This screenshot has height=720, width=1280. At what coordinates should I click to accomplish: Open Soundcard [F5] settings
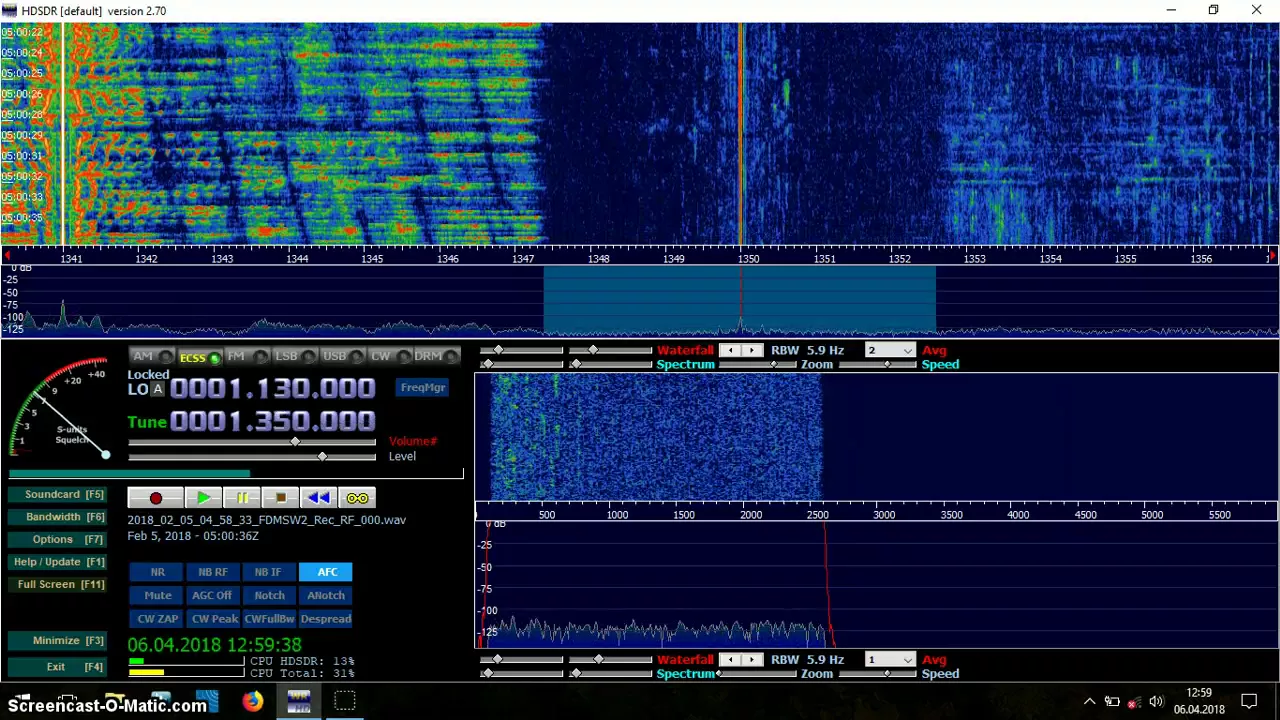pyautogui.click(x=57, y=494)
